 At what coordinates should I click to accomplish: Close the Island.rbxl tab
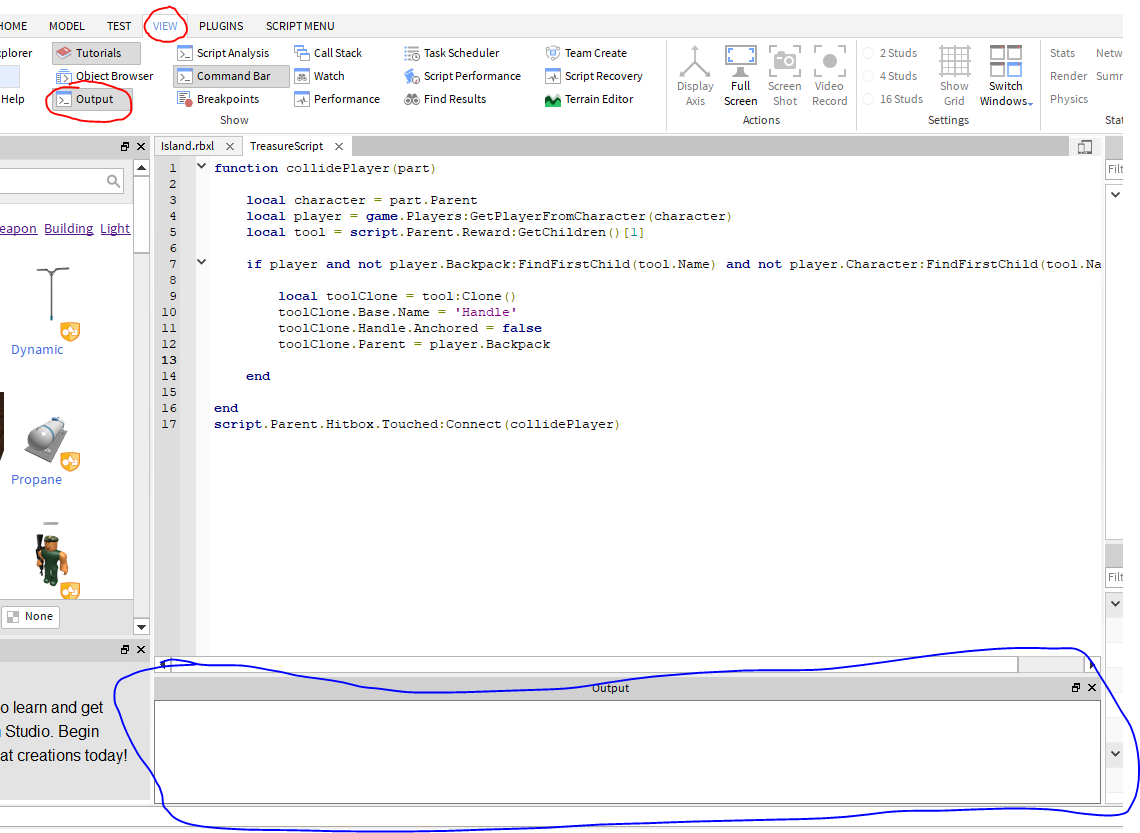(230, 147)
